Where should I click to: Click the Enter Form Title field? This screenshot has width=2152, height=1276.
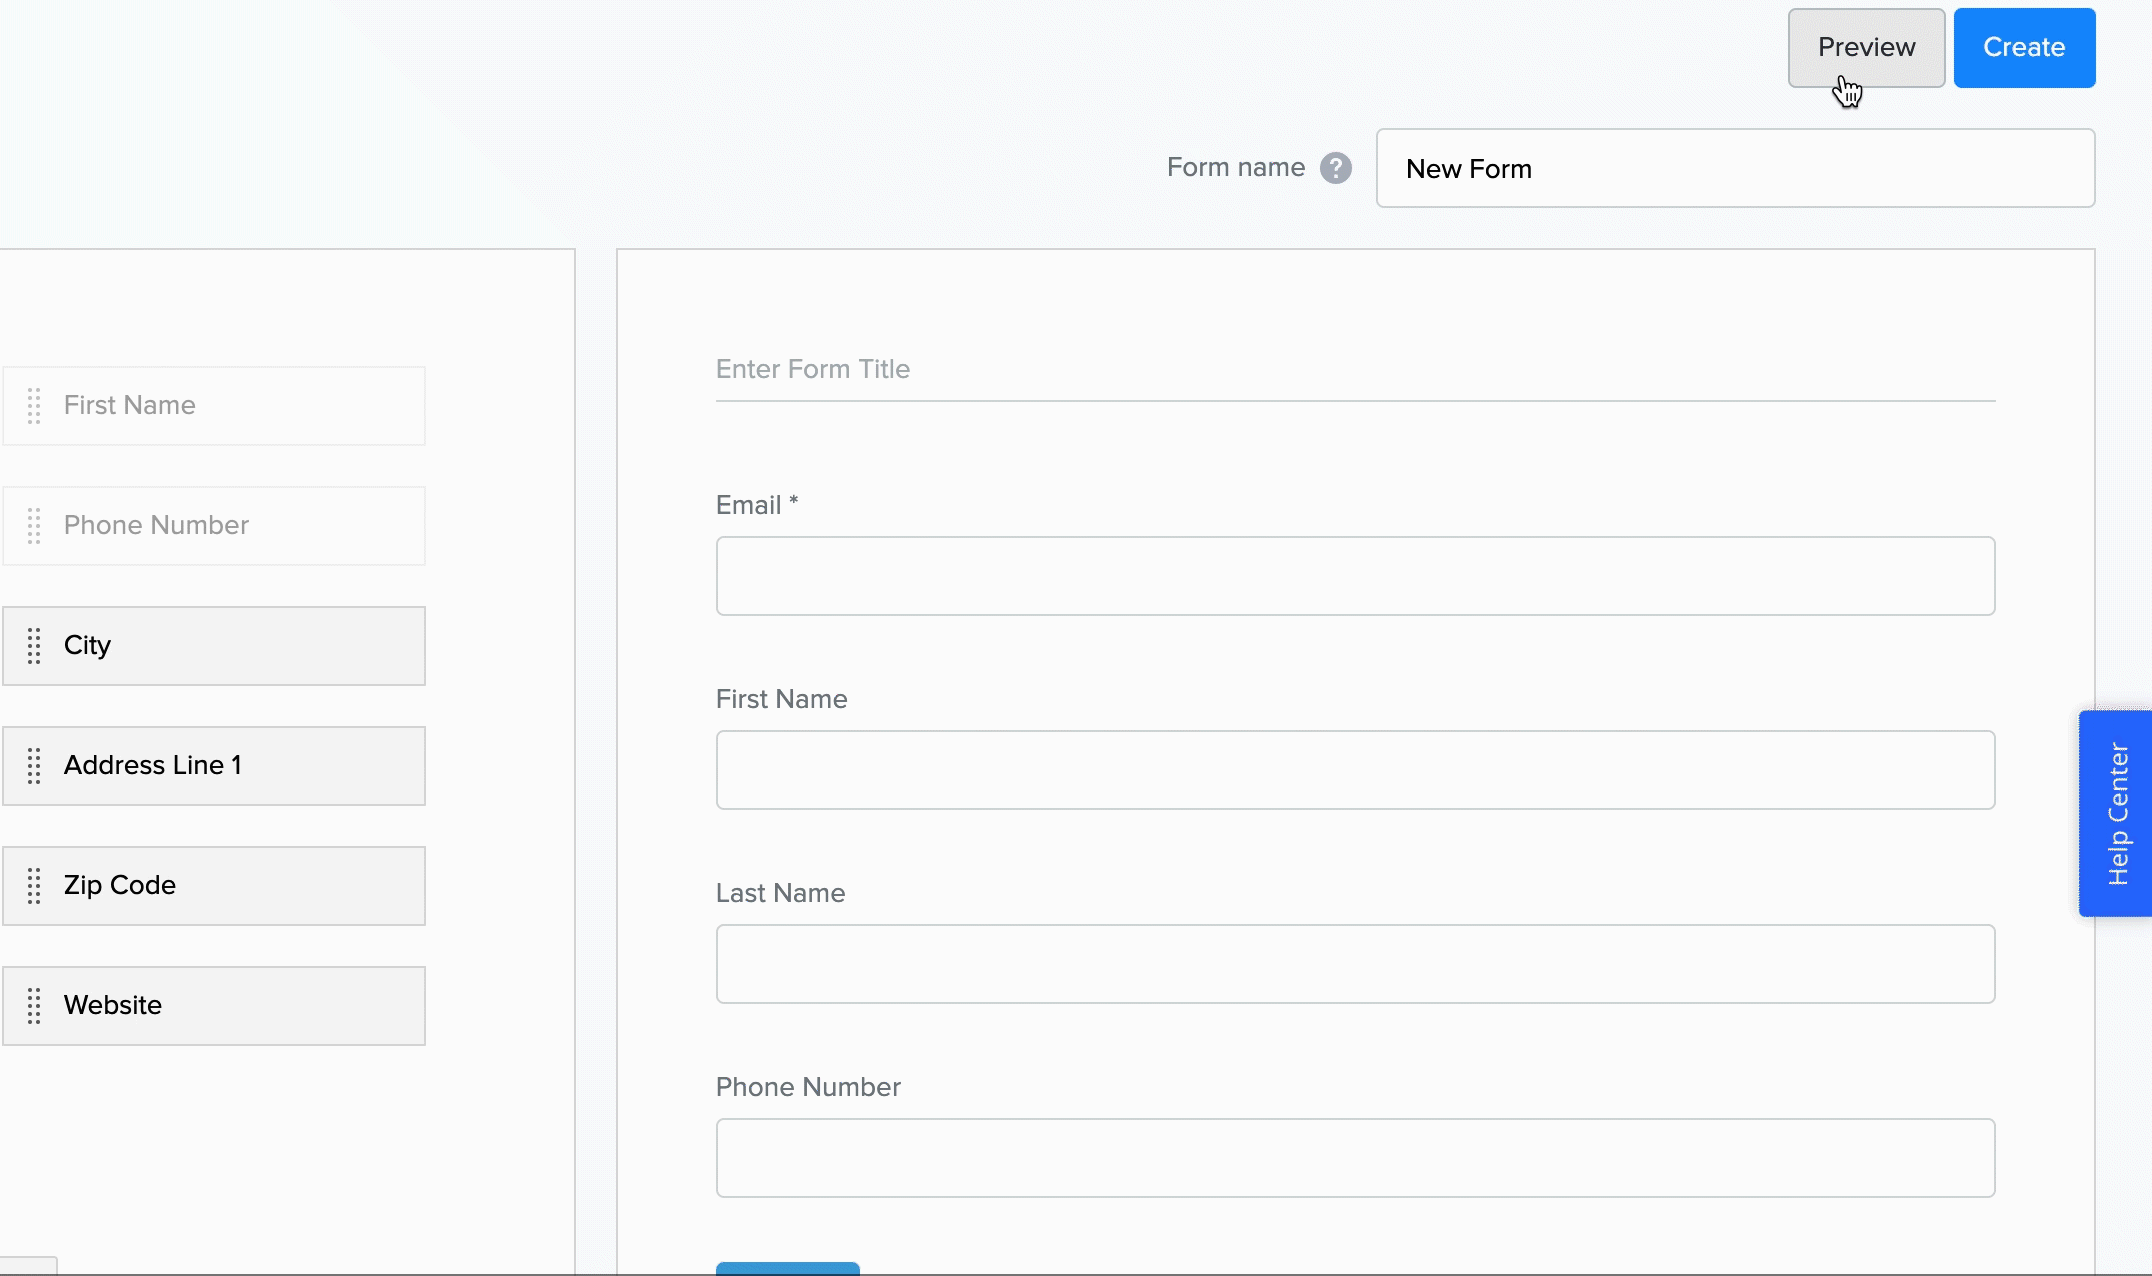click(x=1355, y=370)
